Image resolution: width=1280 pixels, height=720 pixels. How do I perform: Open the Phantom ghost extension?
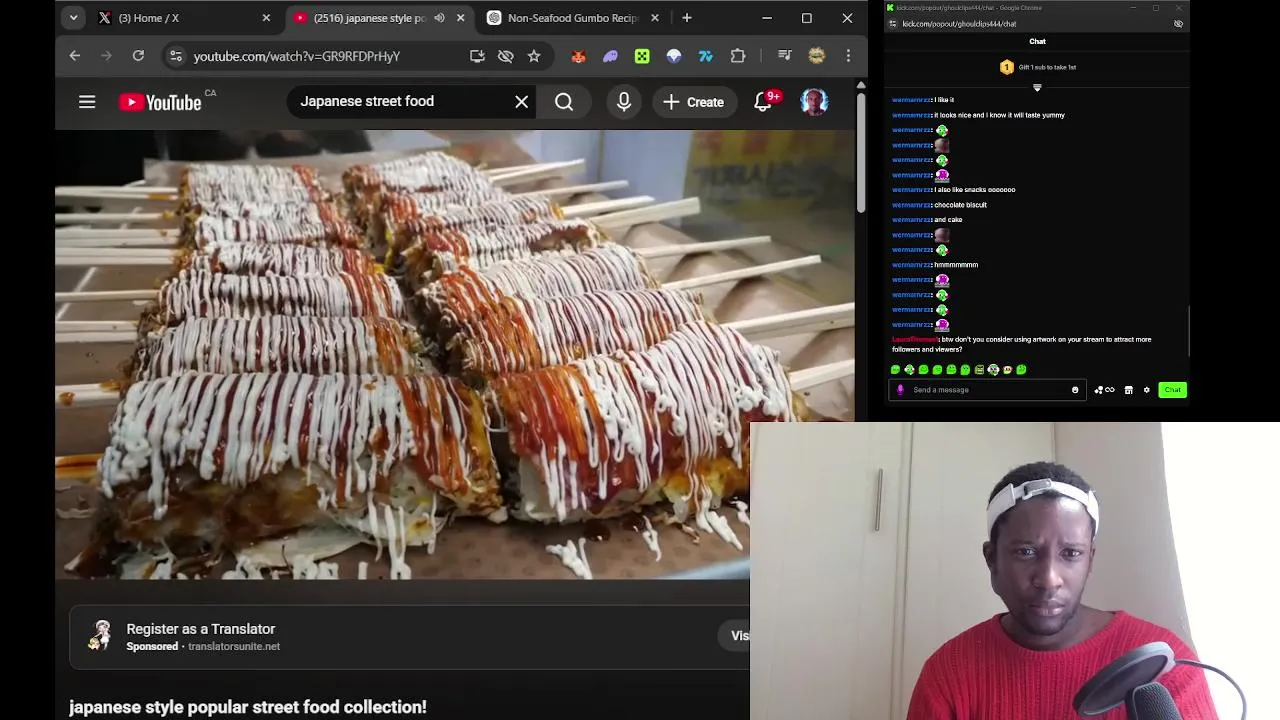pyautogui.click(x=610, y=56)
